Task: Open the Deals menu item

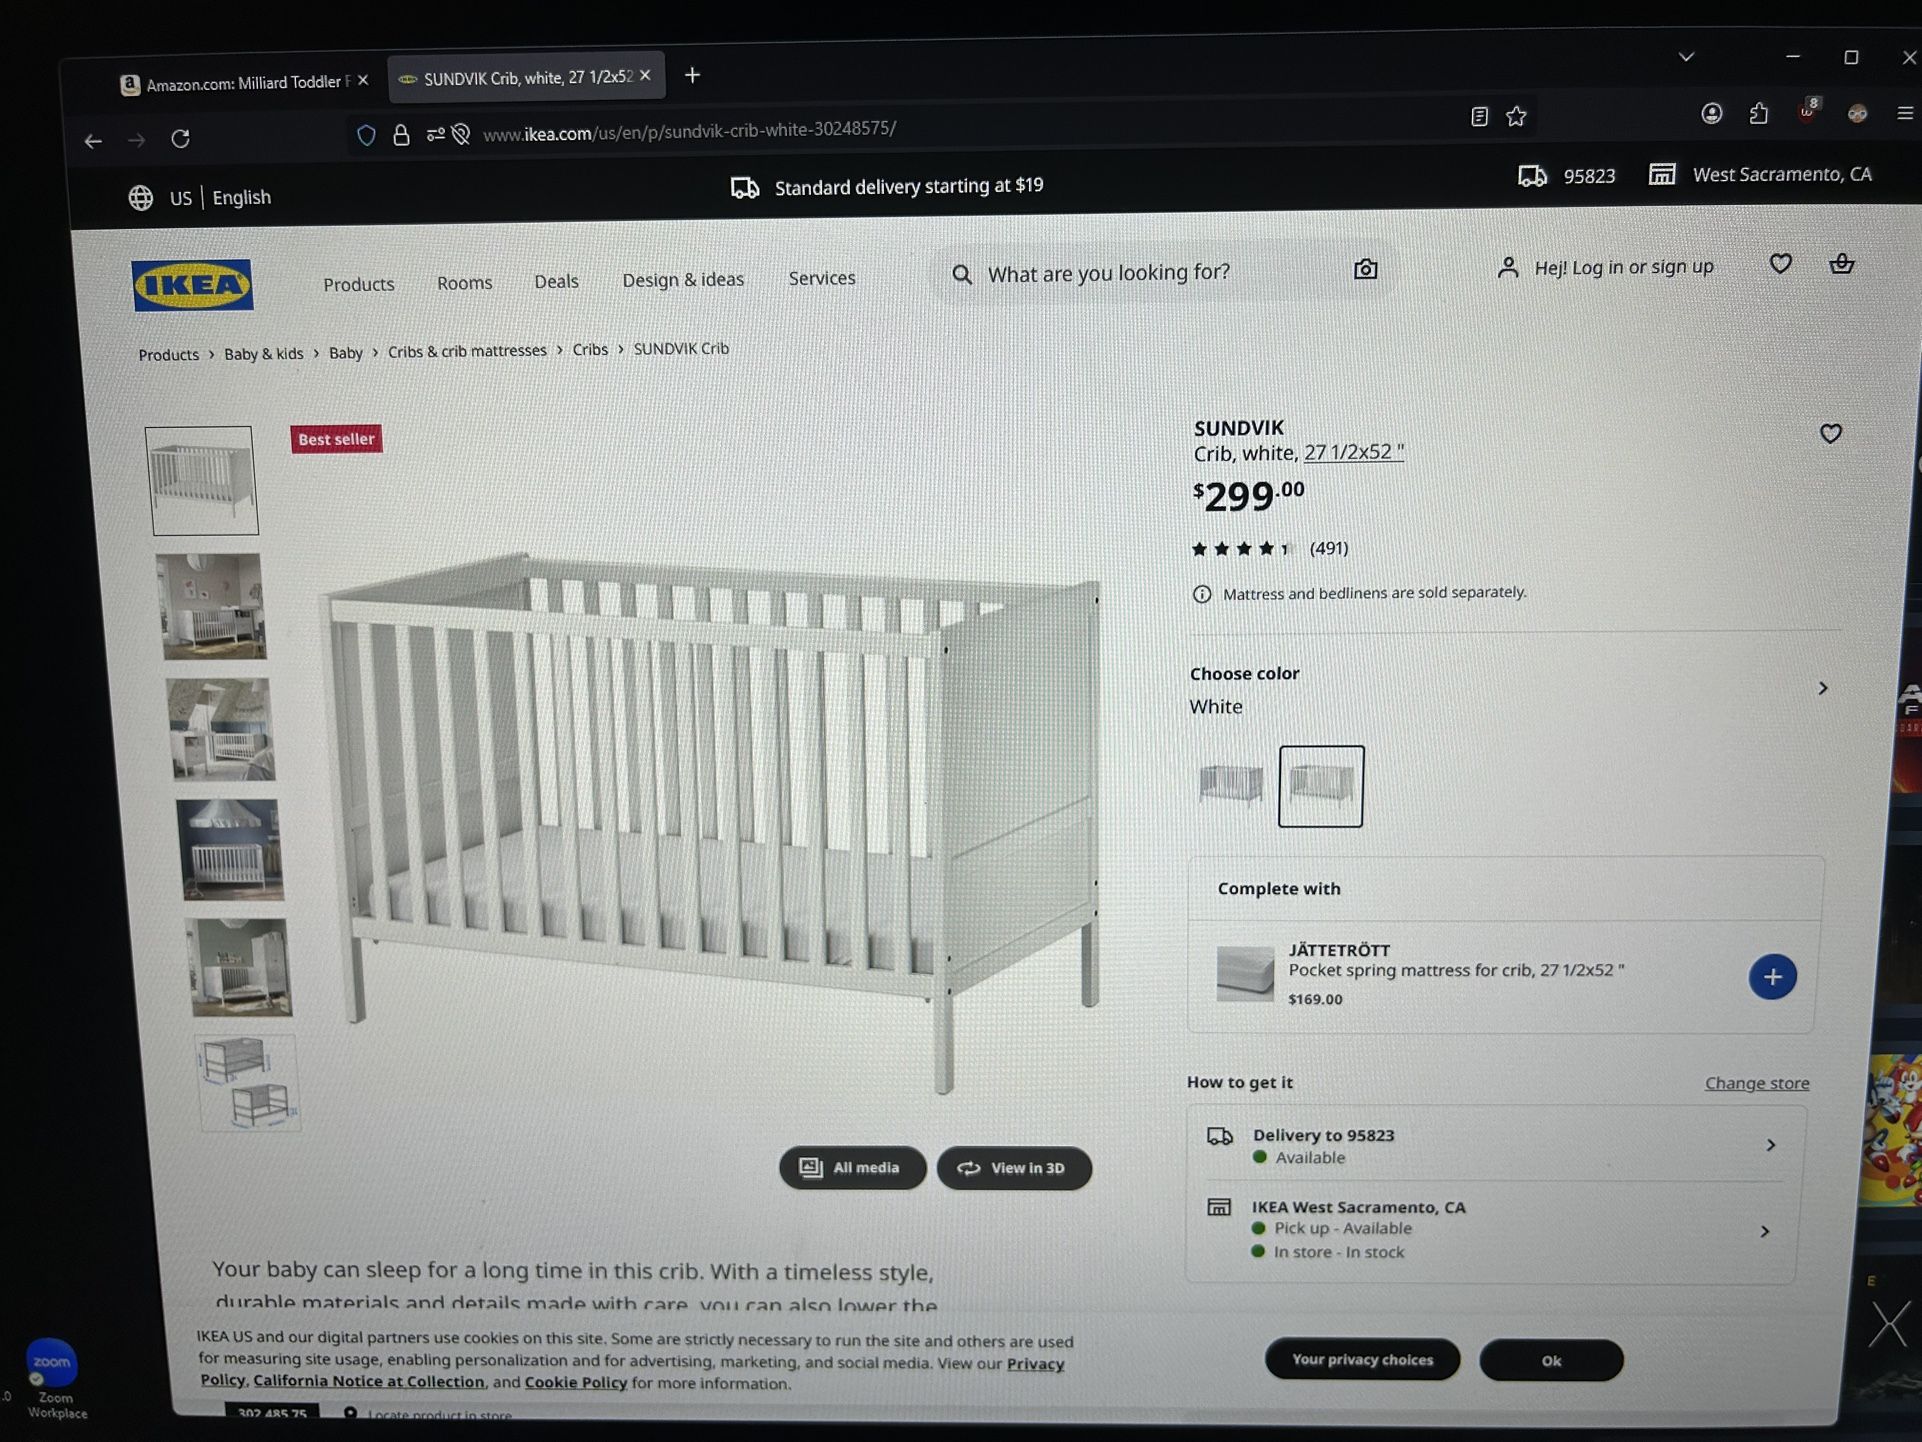Action: click(556, 281)
